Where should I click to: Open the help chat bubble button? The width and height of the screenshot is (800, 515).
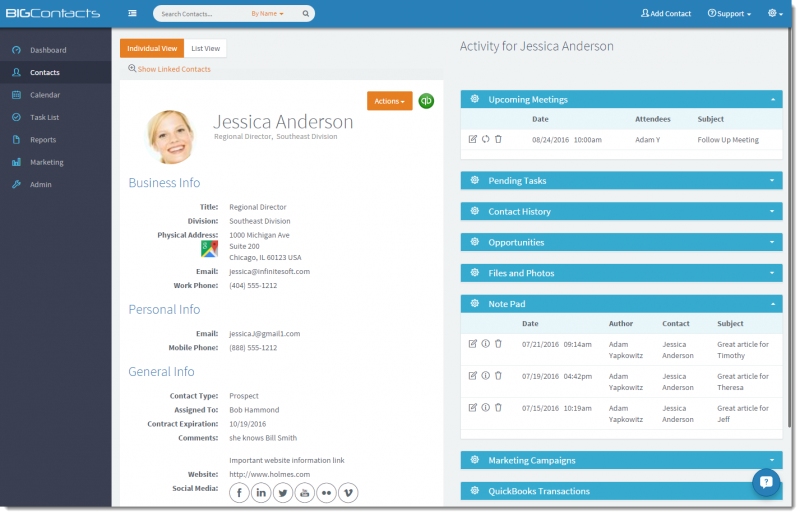(766, 482)
